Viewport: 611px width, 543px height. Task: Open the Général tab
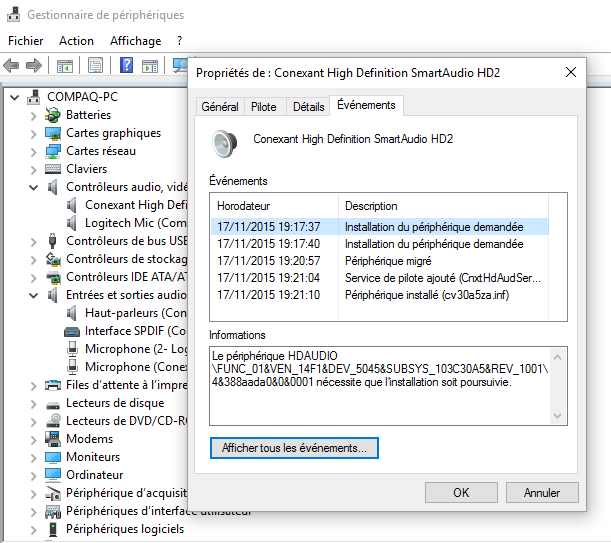220,107
